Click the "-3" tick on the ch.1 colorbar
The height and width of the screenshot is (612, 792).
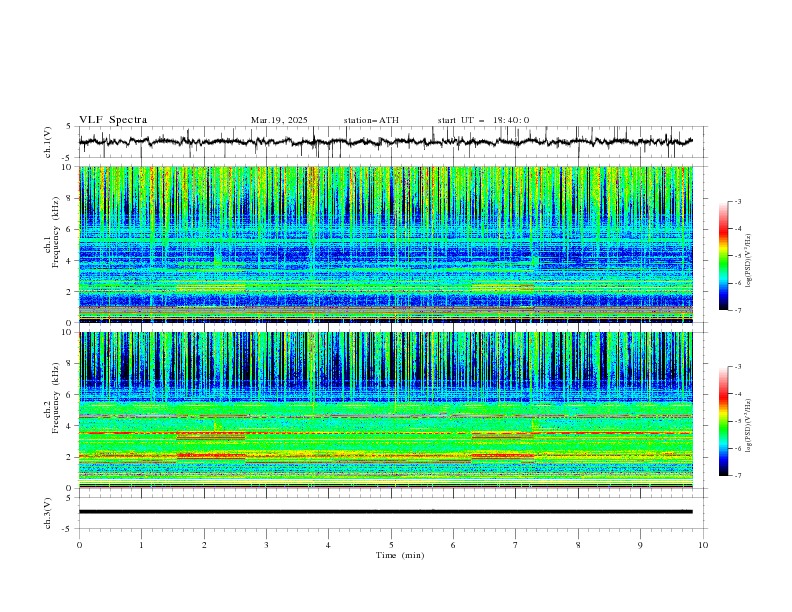(x=737, y=201)
